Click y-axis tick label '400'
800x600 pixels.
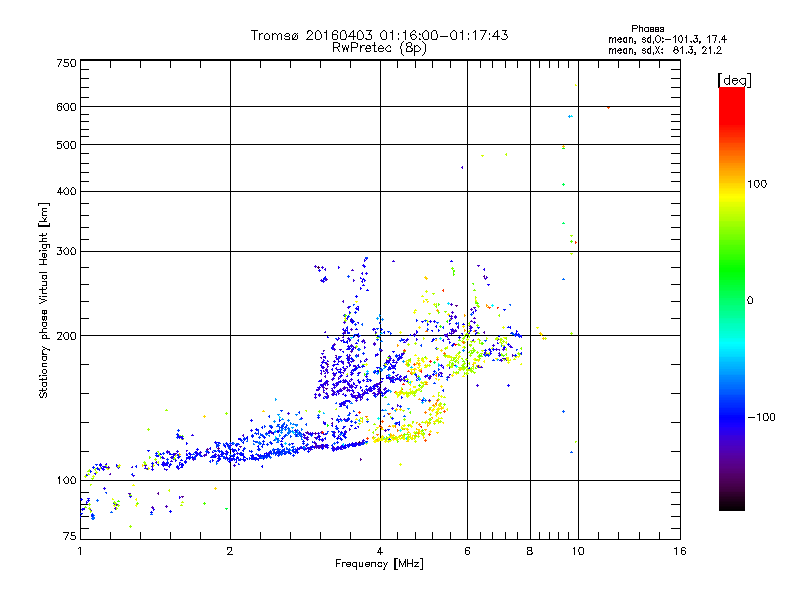point(66,191)
